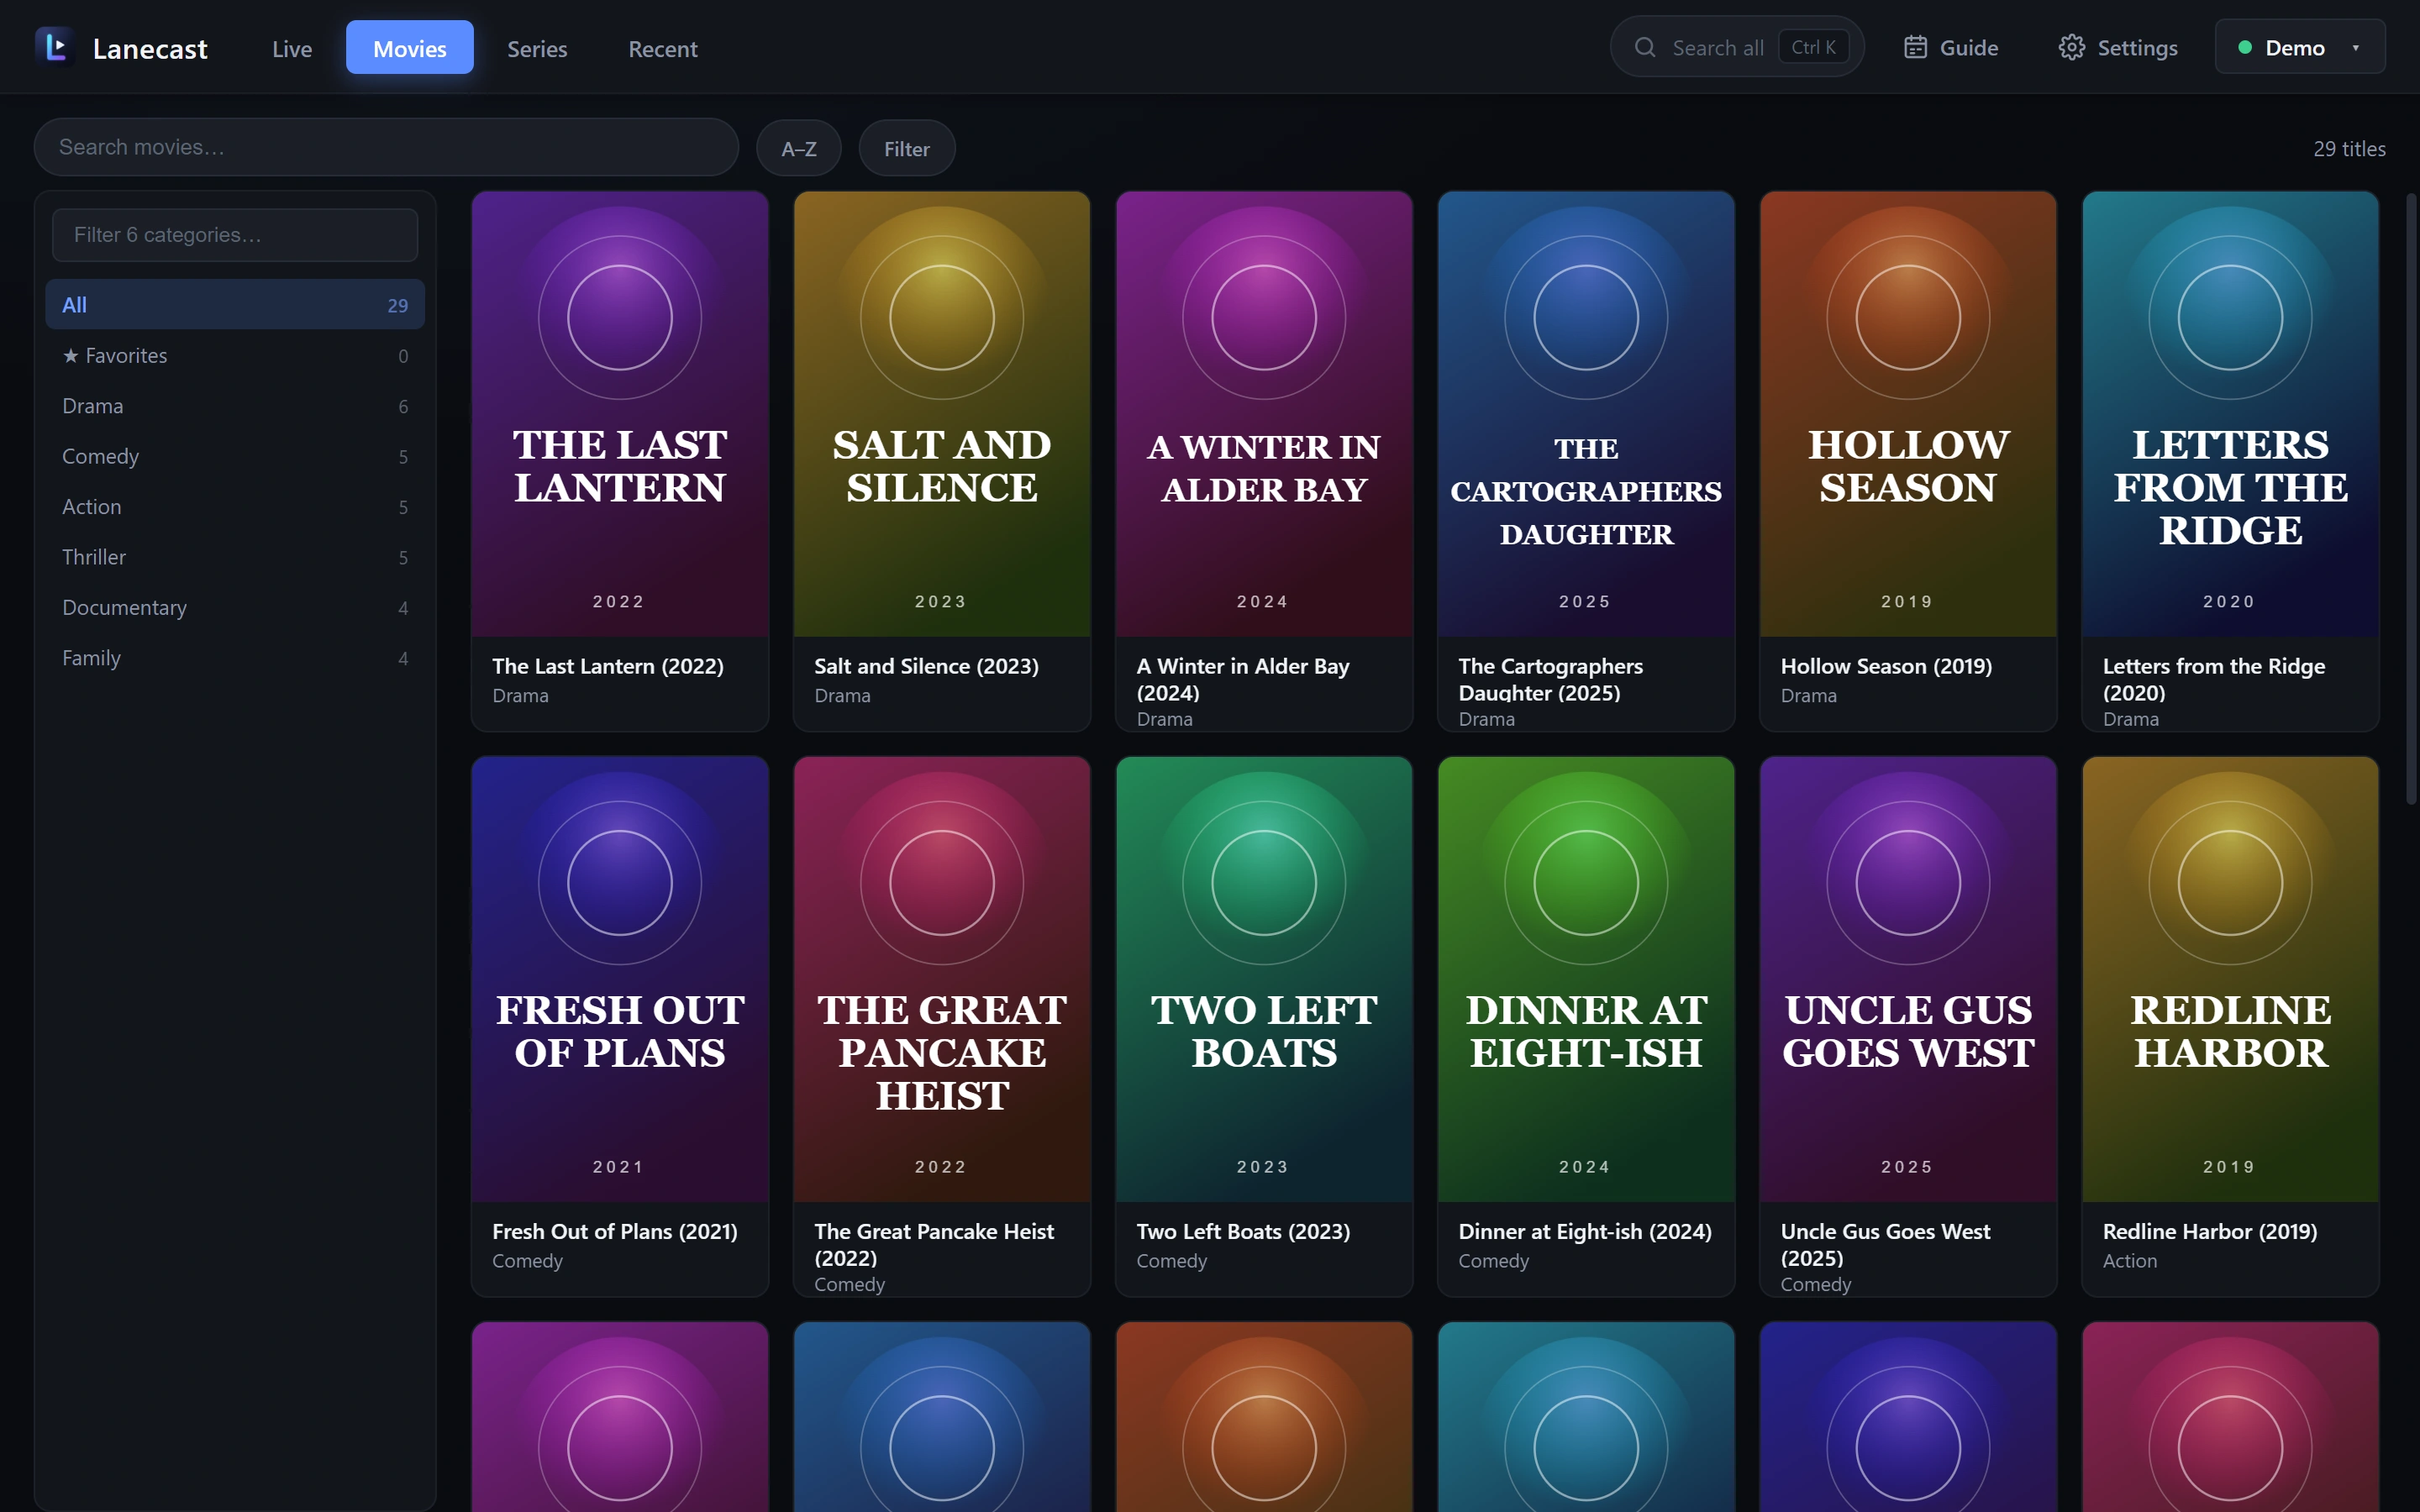Click the Guide calendar icon
Viewport: 2420px width, 1512px height.
(1915, 47)
